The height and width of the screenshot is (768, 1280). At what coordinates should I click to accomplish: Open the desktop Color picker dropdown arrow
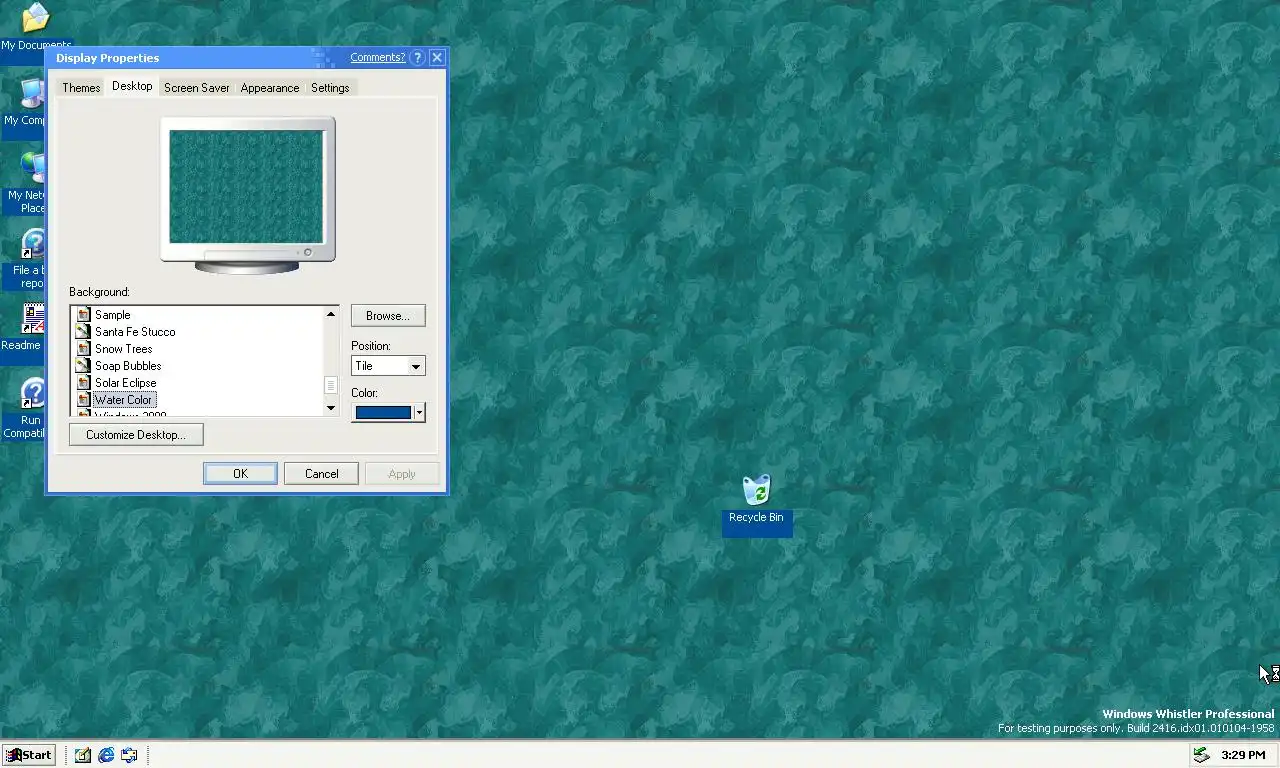pos(419,412)
